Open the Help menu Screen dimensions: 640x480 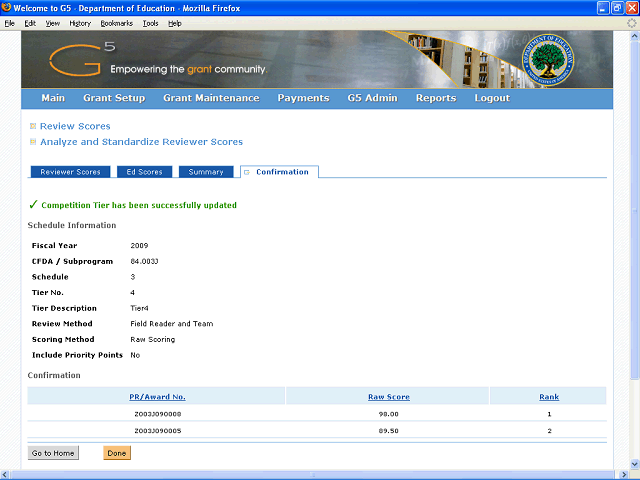175,23
